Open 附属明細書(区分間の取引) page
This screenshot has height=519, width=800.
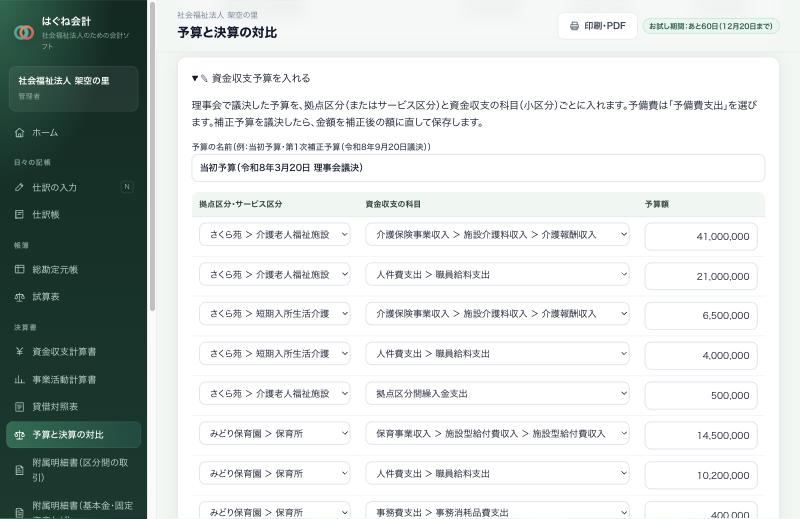(x=73, y=470)
